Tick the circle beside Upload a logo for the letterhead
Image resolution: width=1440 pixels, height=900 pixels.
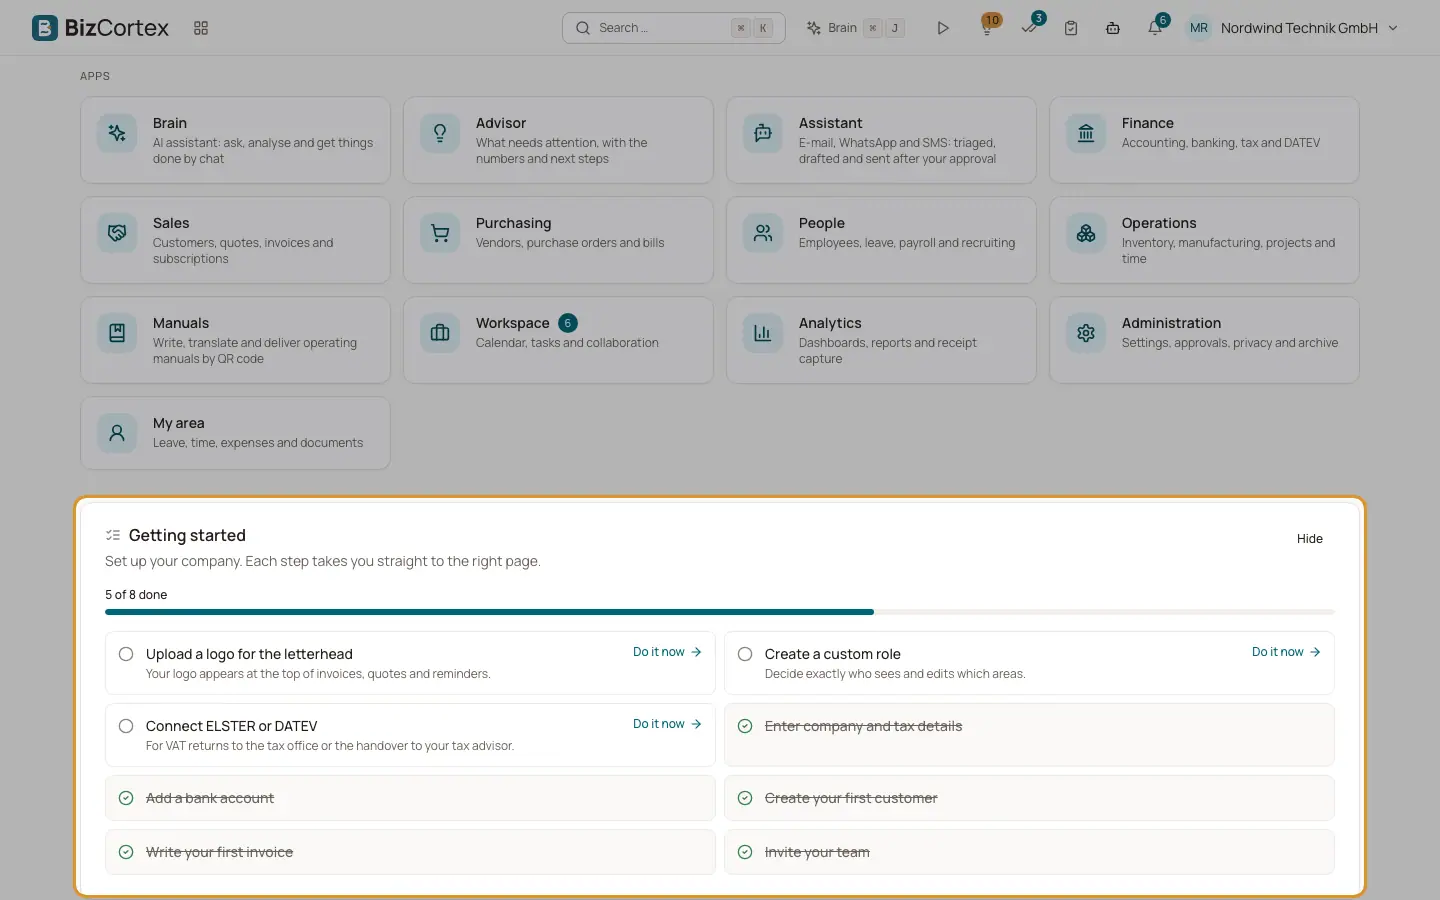coord(126,654)
